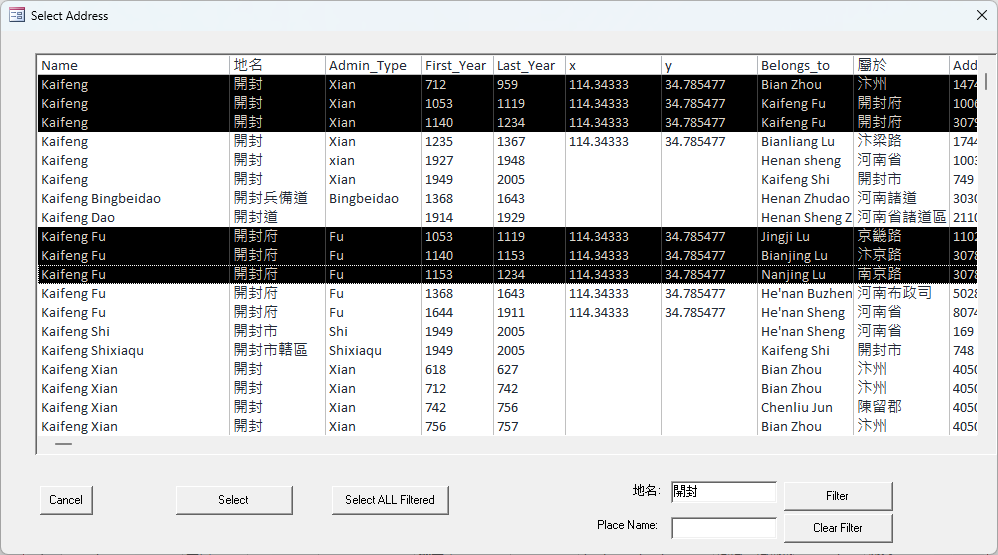Apply the Filter button
This screenshot has width=998, height=555.
point(837,496)
